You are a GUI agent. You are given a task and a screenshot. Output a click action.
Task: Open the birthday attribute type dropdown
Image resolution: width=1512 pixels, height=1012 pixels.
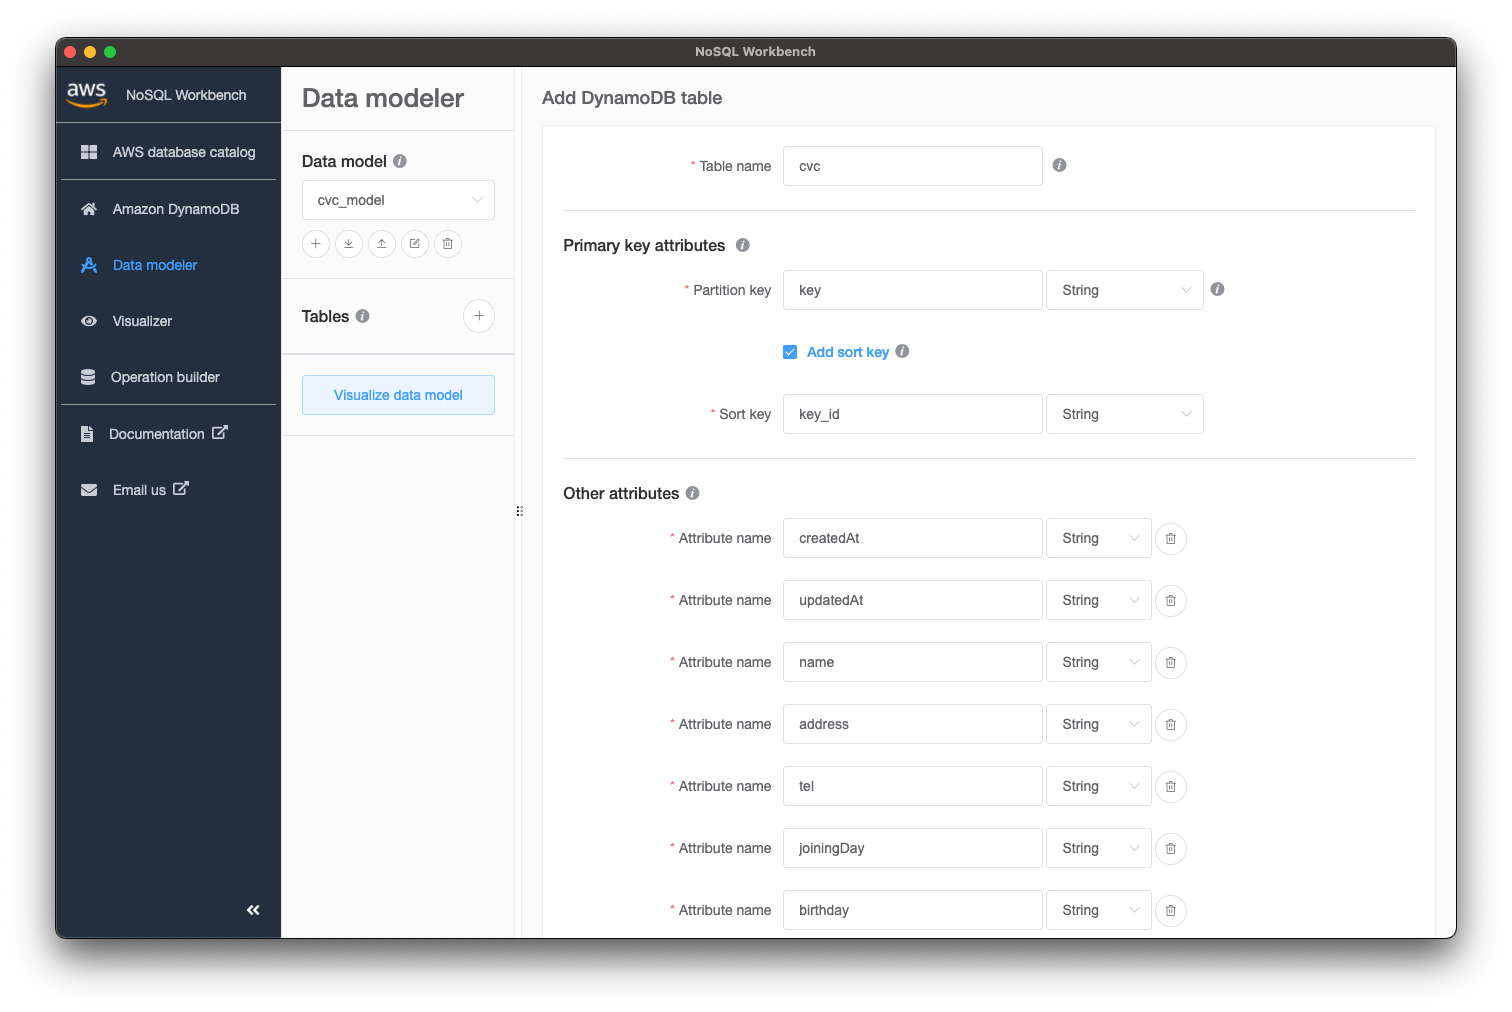point(1099,910)
